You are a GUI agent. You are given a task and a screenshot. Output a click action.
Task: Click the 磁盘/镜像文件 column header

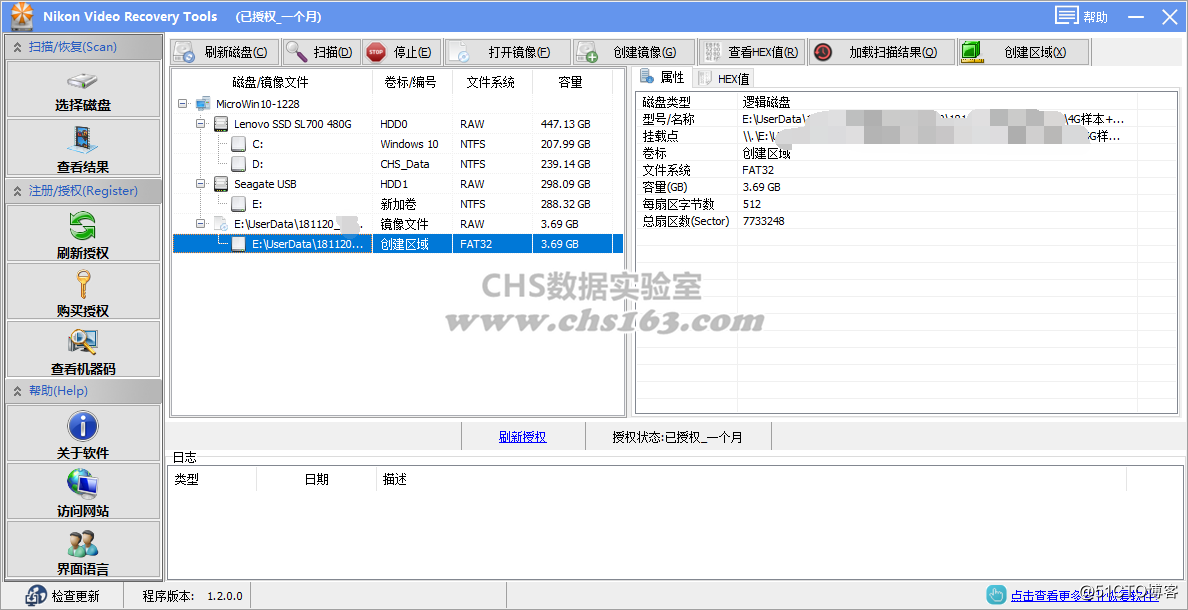[270, 82]
